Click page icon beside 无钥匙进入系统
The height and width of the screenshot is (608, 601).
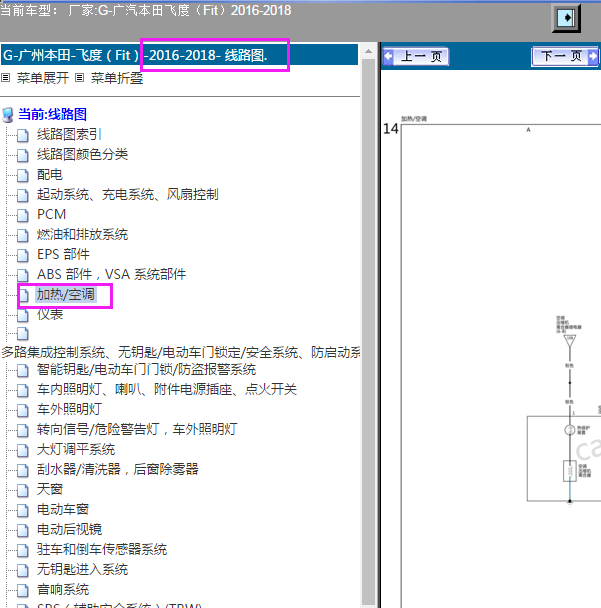pos(23,570)
